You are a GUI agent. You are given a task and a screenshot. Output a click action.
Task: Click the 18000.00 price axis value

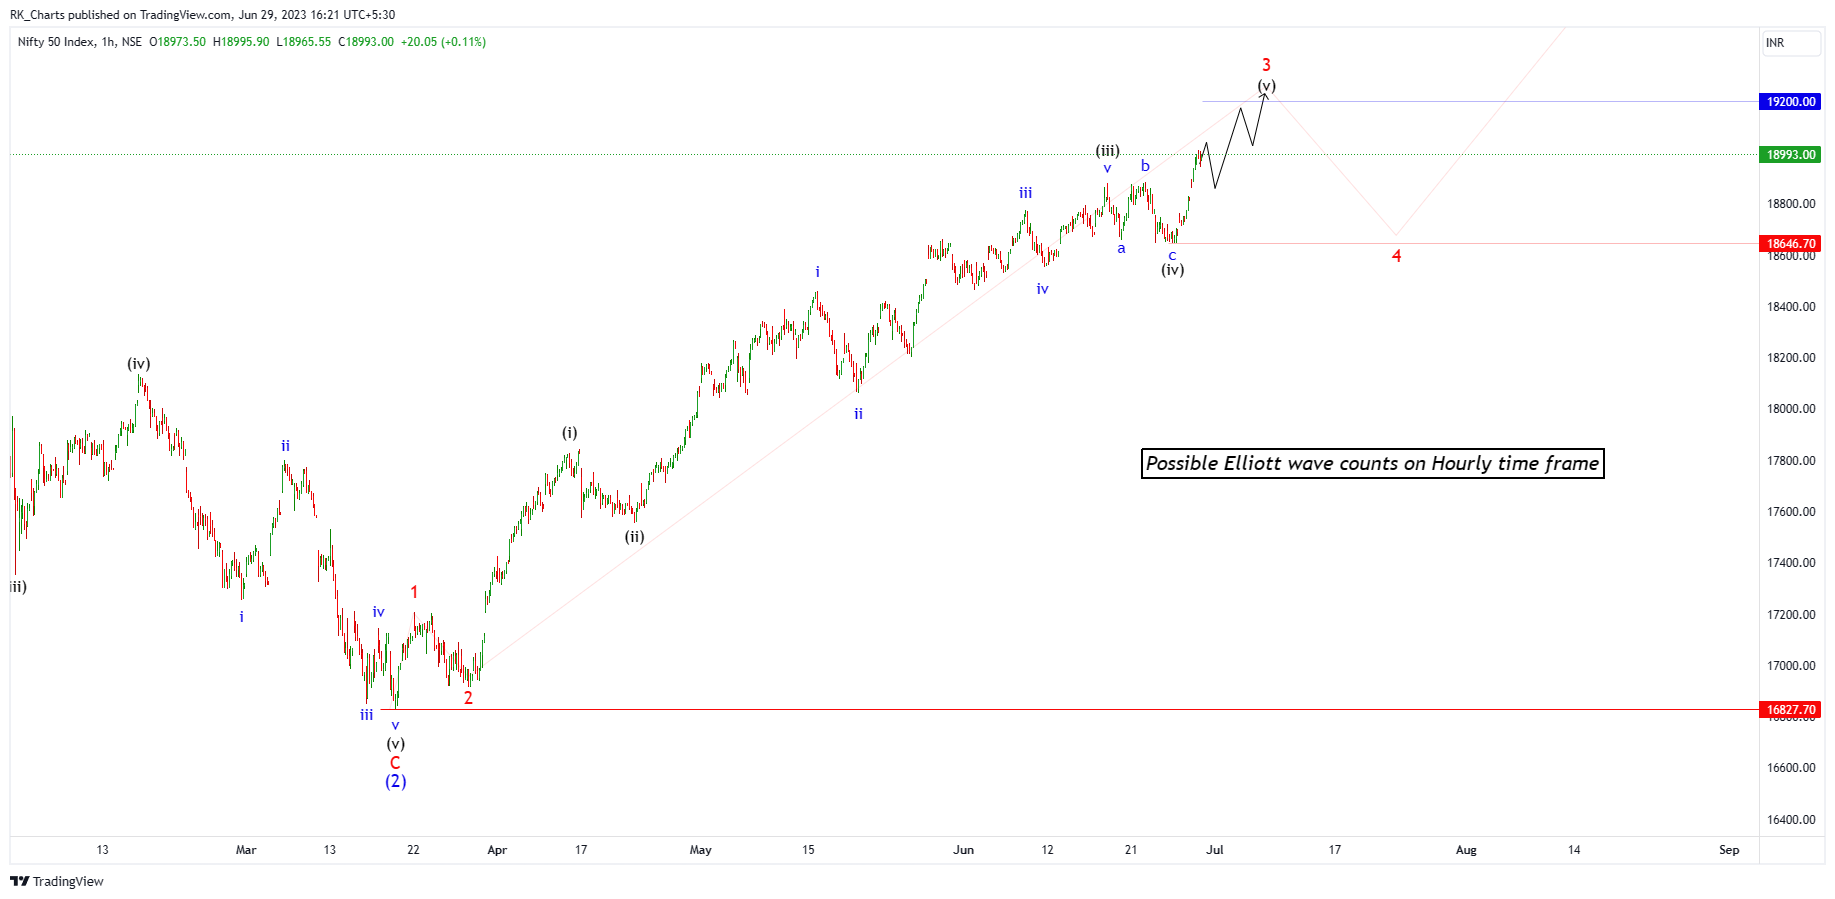[1791, 409]
